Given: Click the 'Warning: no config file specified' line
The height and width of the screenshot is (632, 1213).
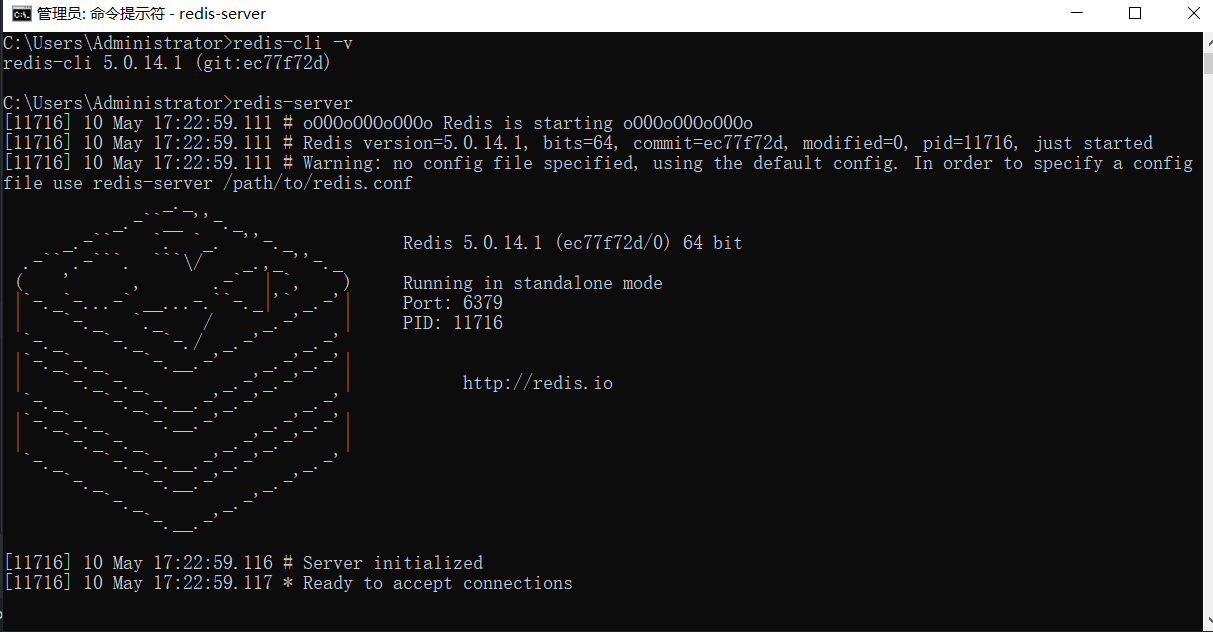Looking at the screenshot, I should tap(598, 163).
